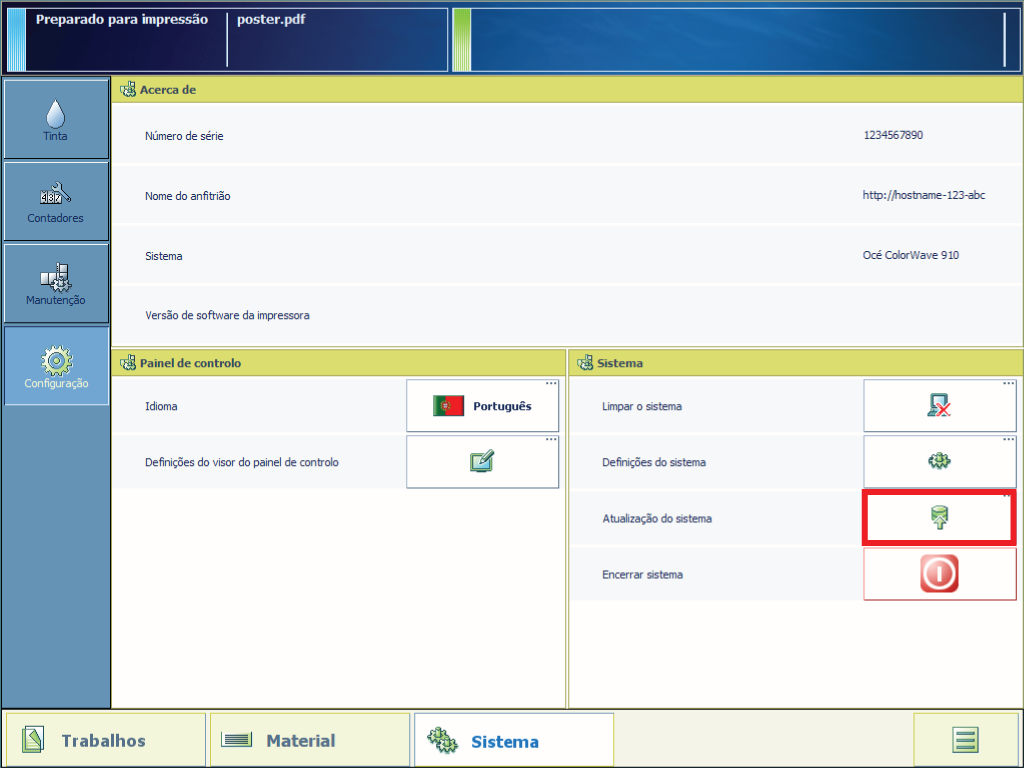Click the poster.pdf job name in status bar
Viewport: 1024px width, 768px height.
coord(271,20)
